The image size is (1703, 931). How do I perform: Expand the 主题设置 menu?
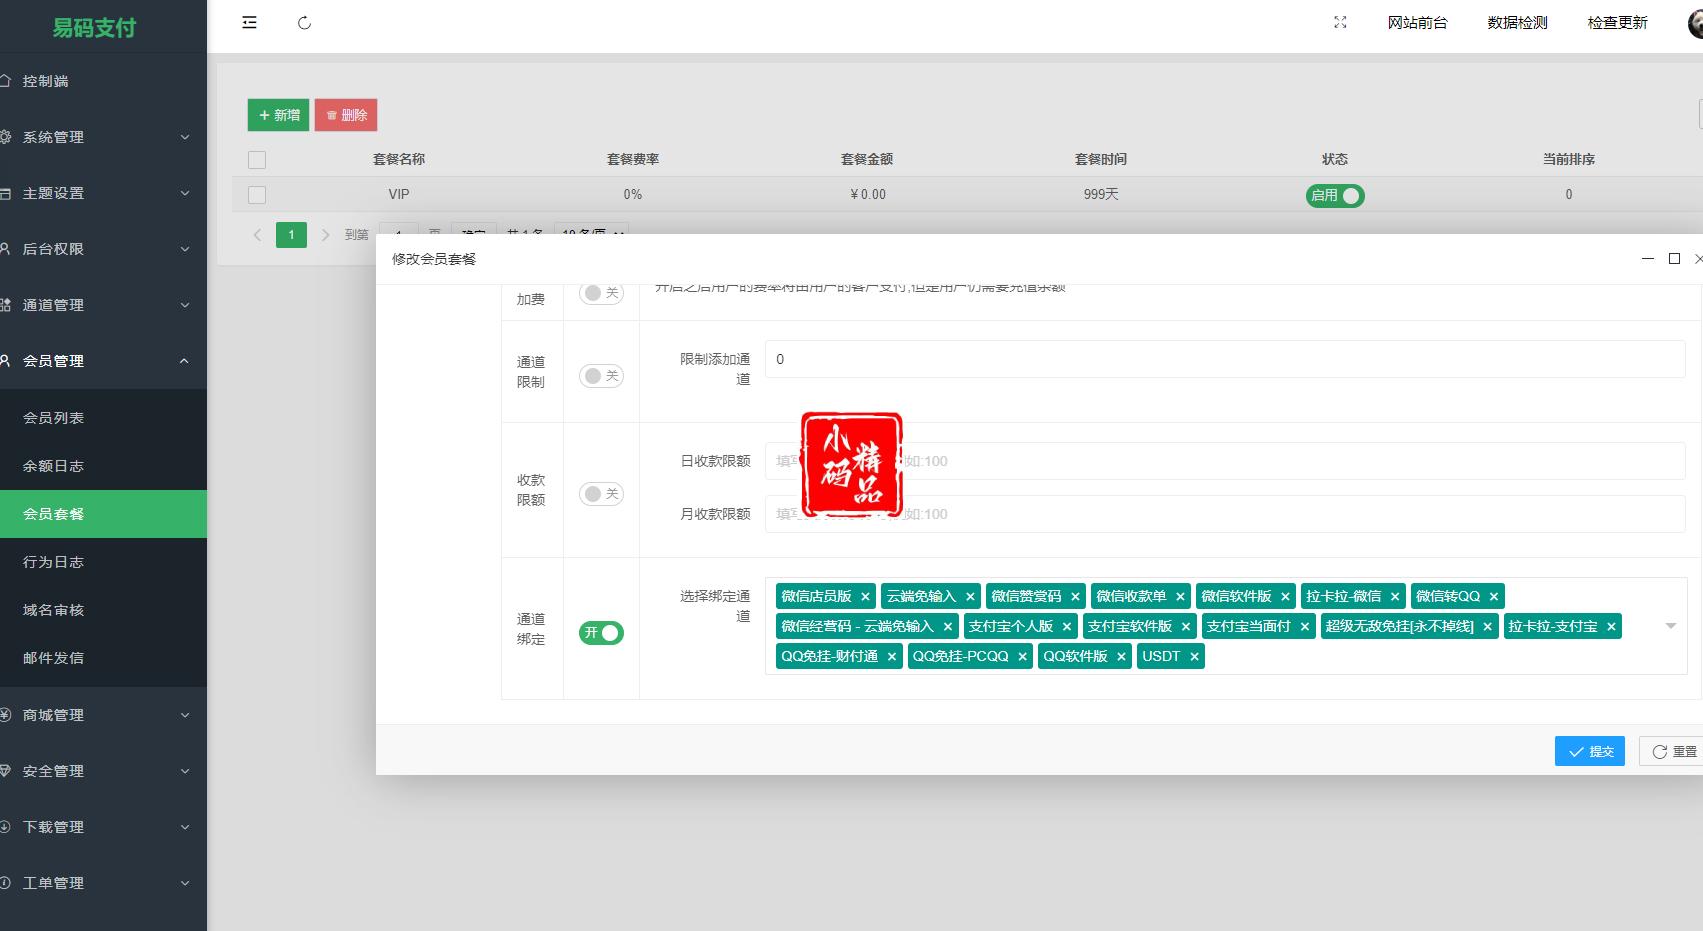tap(103, 193)
